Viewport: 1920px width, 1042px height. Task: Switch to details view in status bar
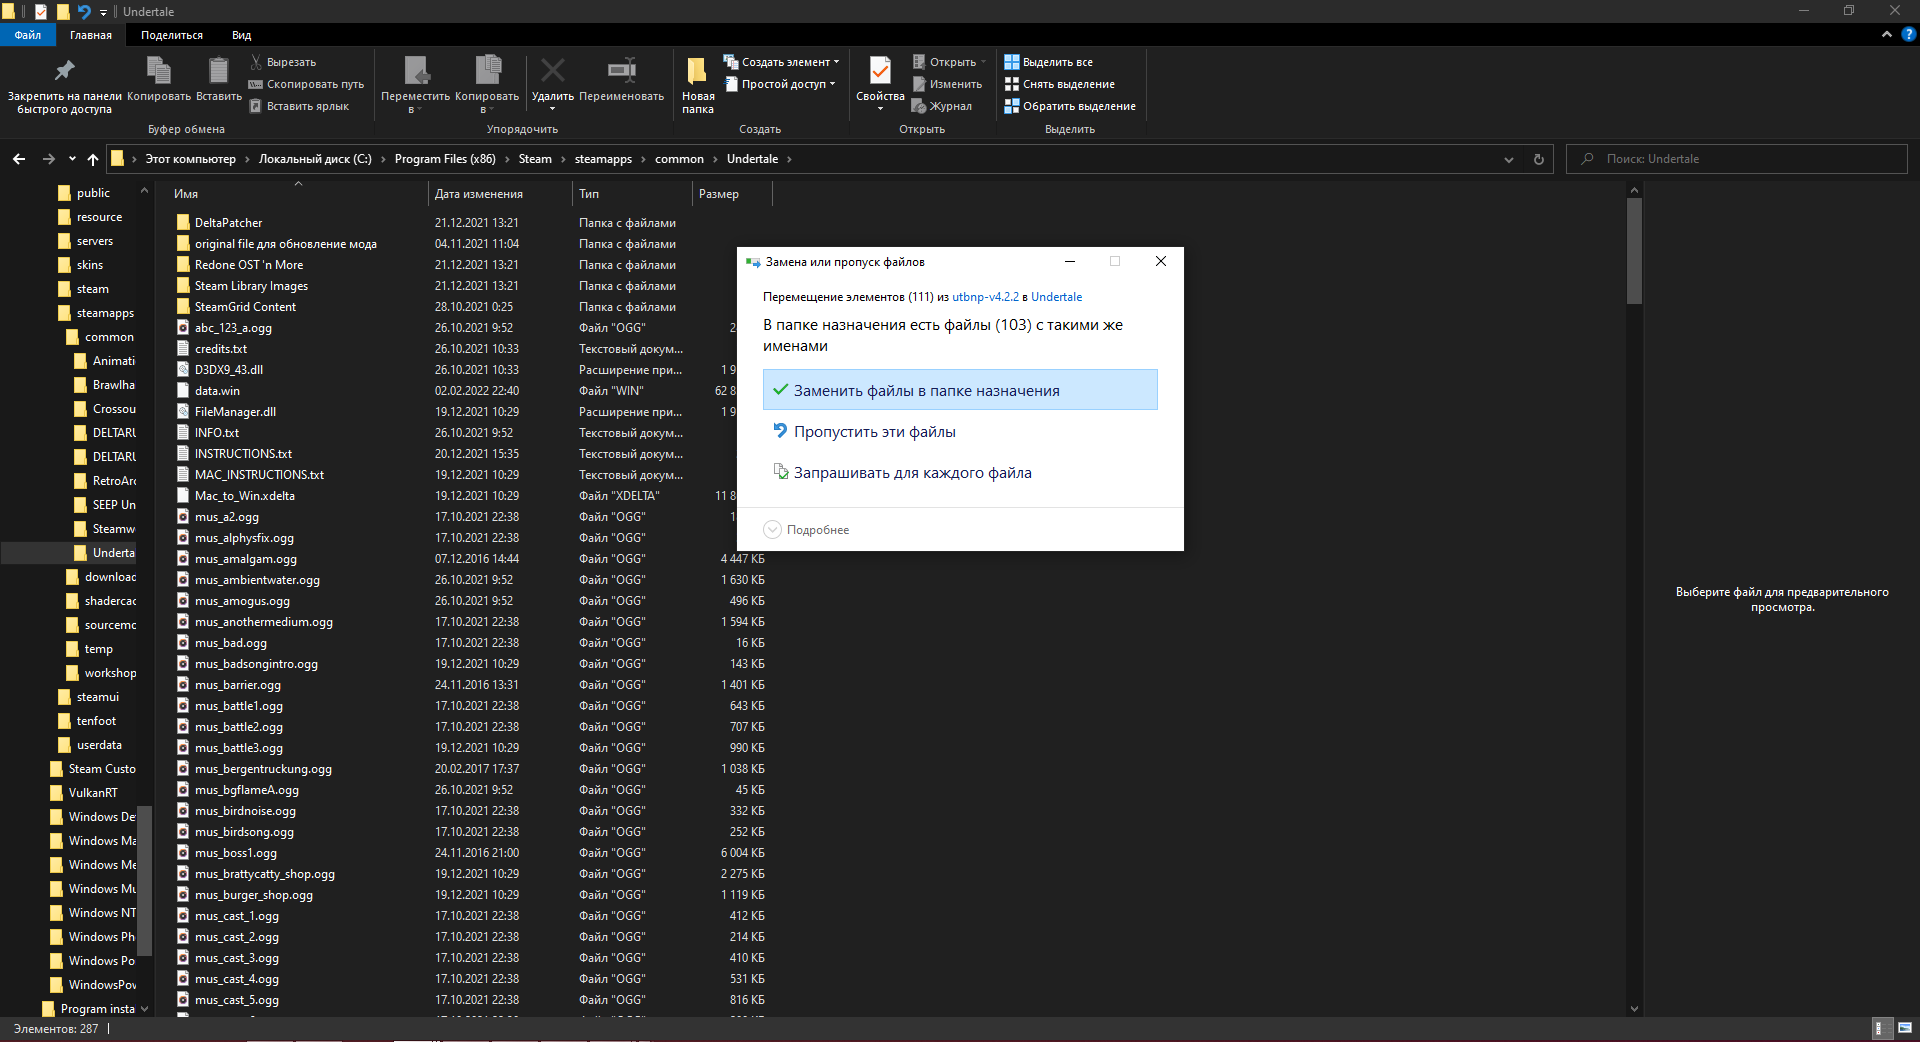point(1880,1028)
